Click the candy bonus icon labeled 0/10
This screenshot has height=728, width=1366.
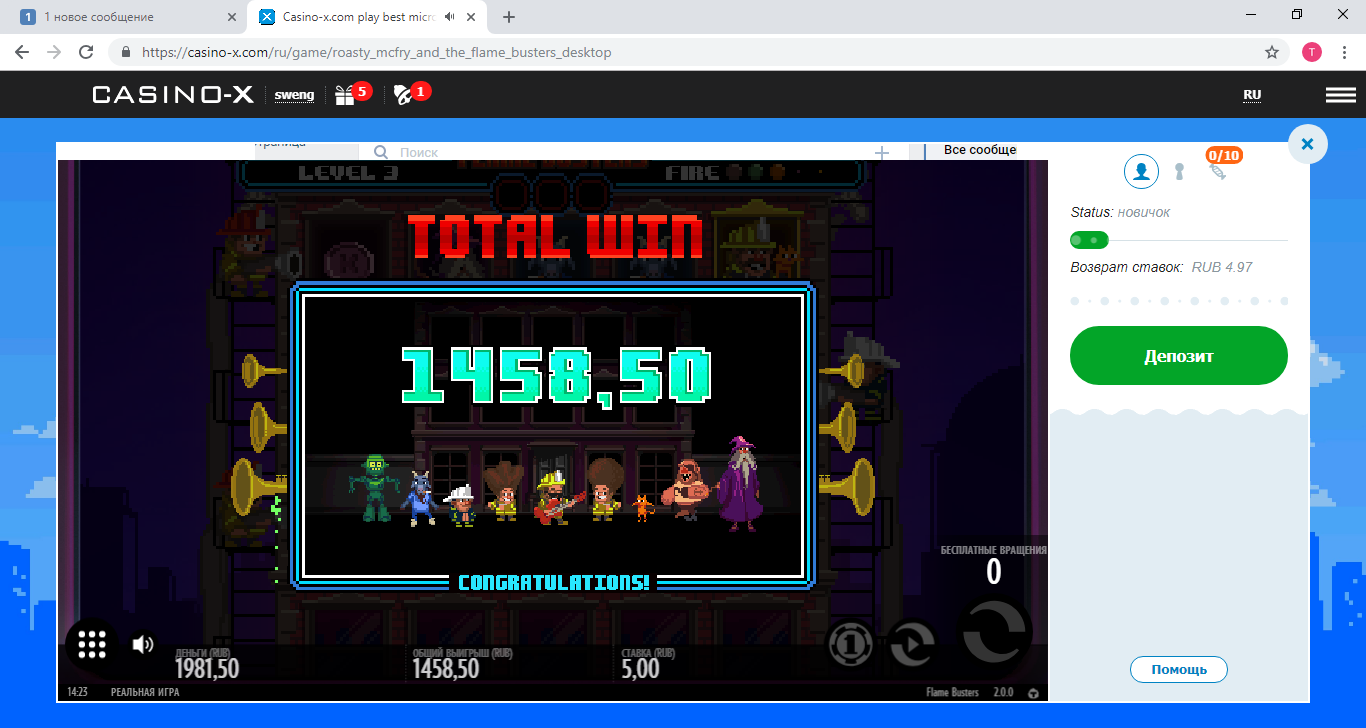(x=1222, y=166)
